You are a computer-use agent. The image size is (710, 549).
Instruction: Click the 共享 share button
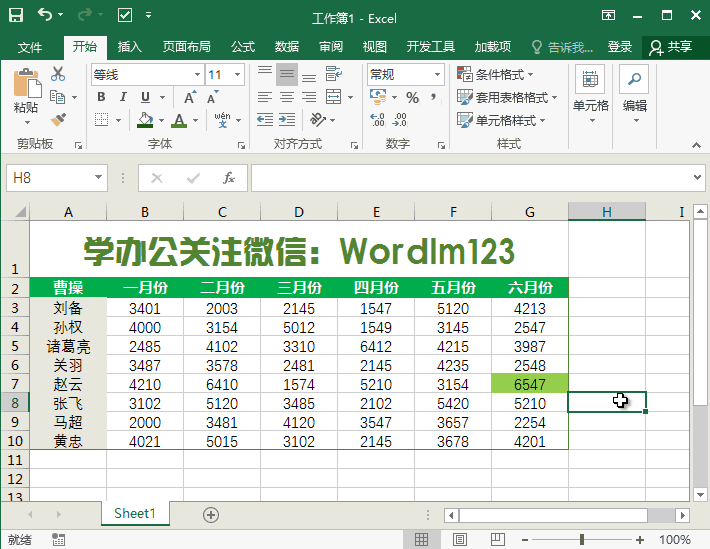pos(672,47)
